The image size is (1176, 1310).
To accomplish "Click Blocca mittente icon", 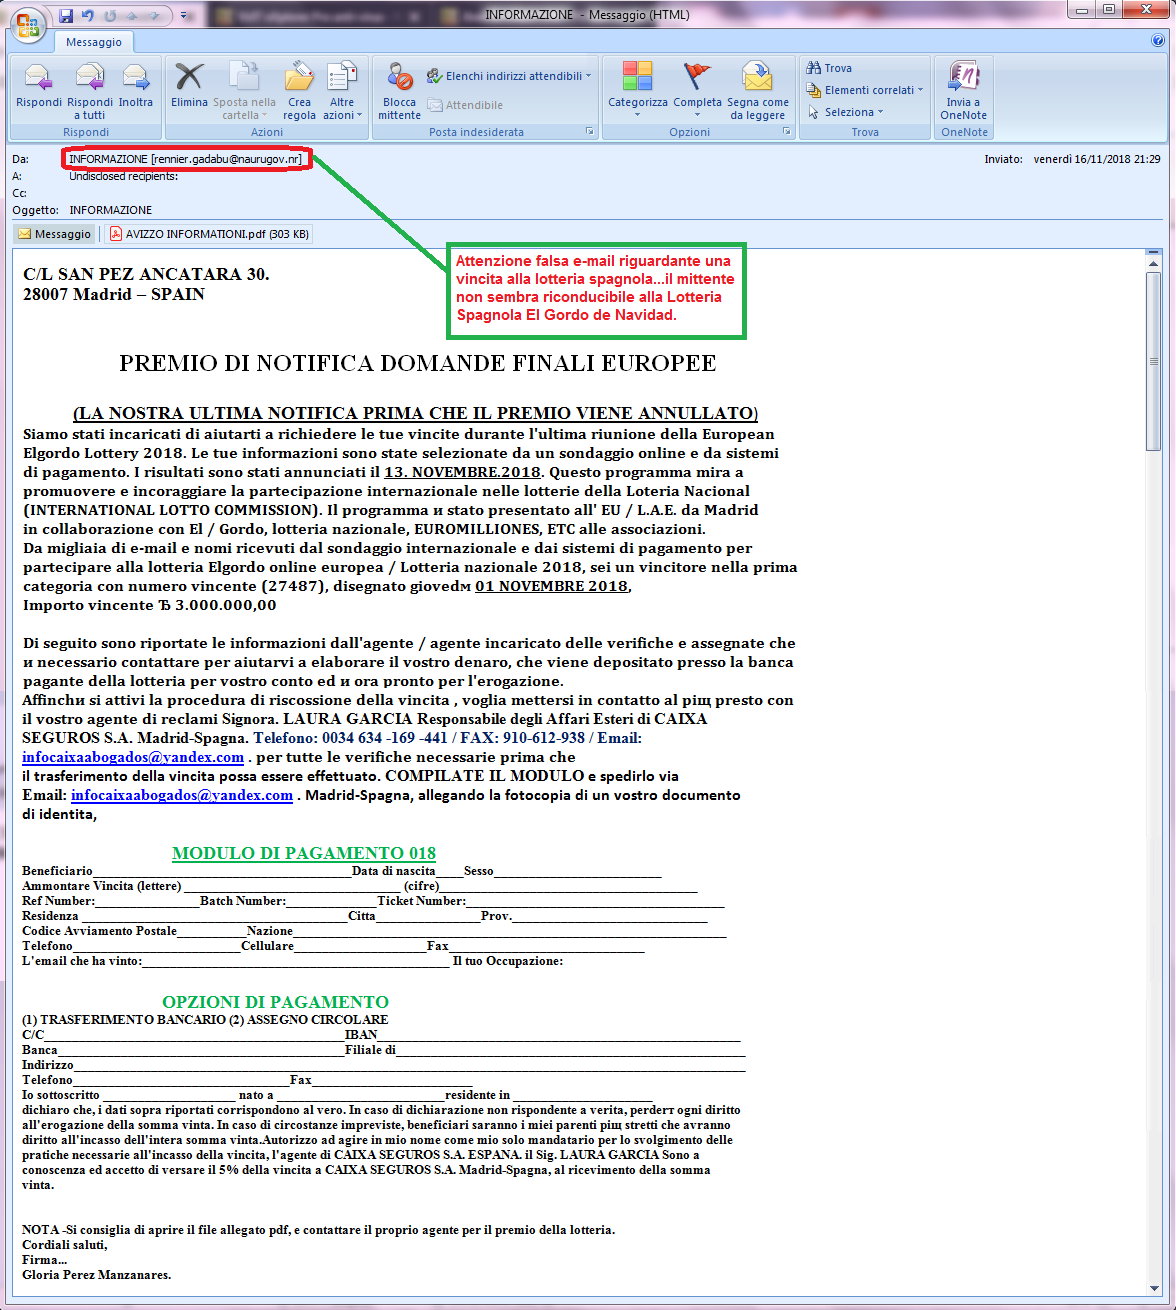I will tap(399, 77).
